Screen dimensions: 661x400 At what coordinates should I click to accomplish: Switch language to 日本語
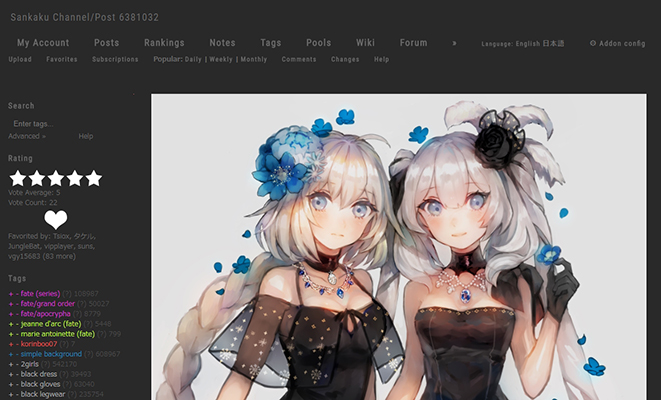point(553,43)
